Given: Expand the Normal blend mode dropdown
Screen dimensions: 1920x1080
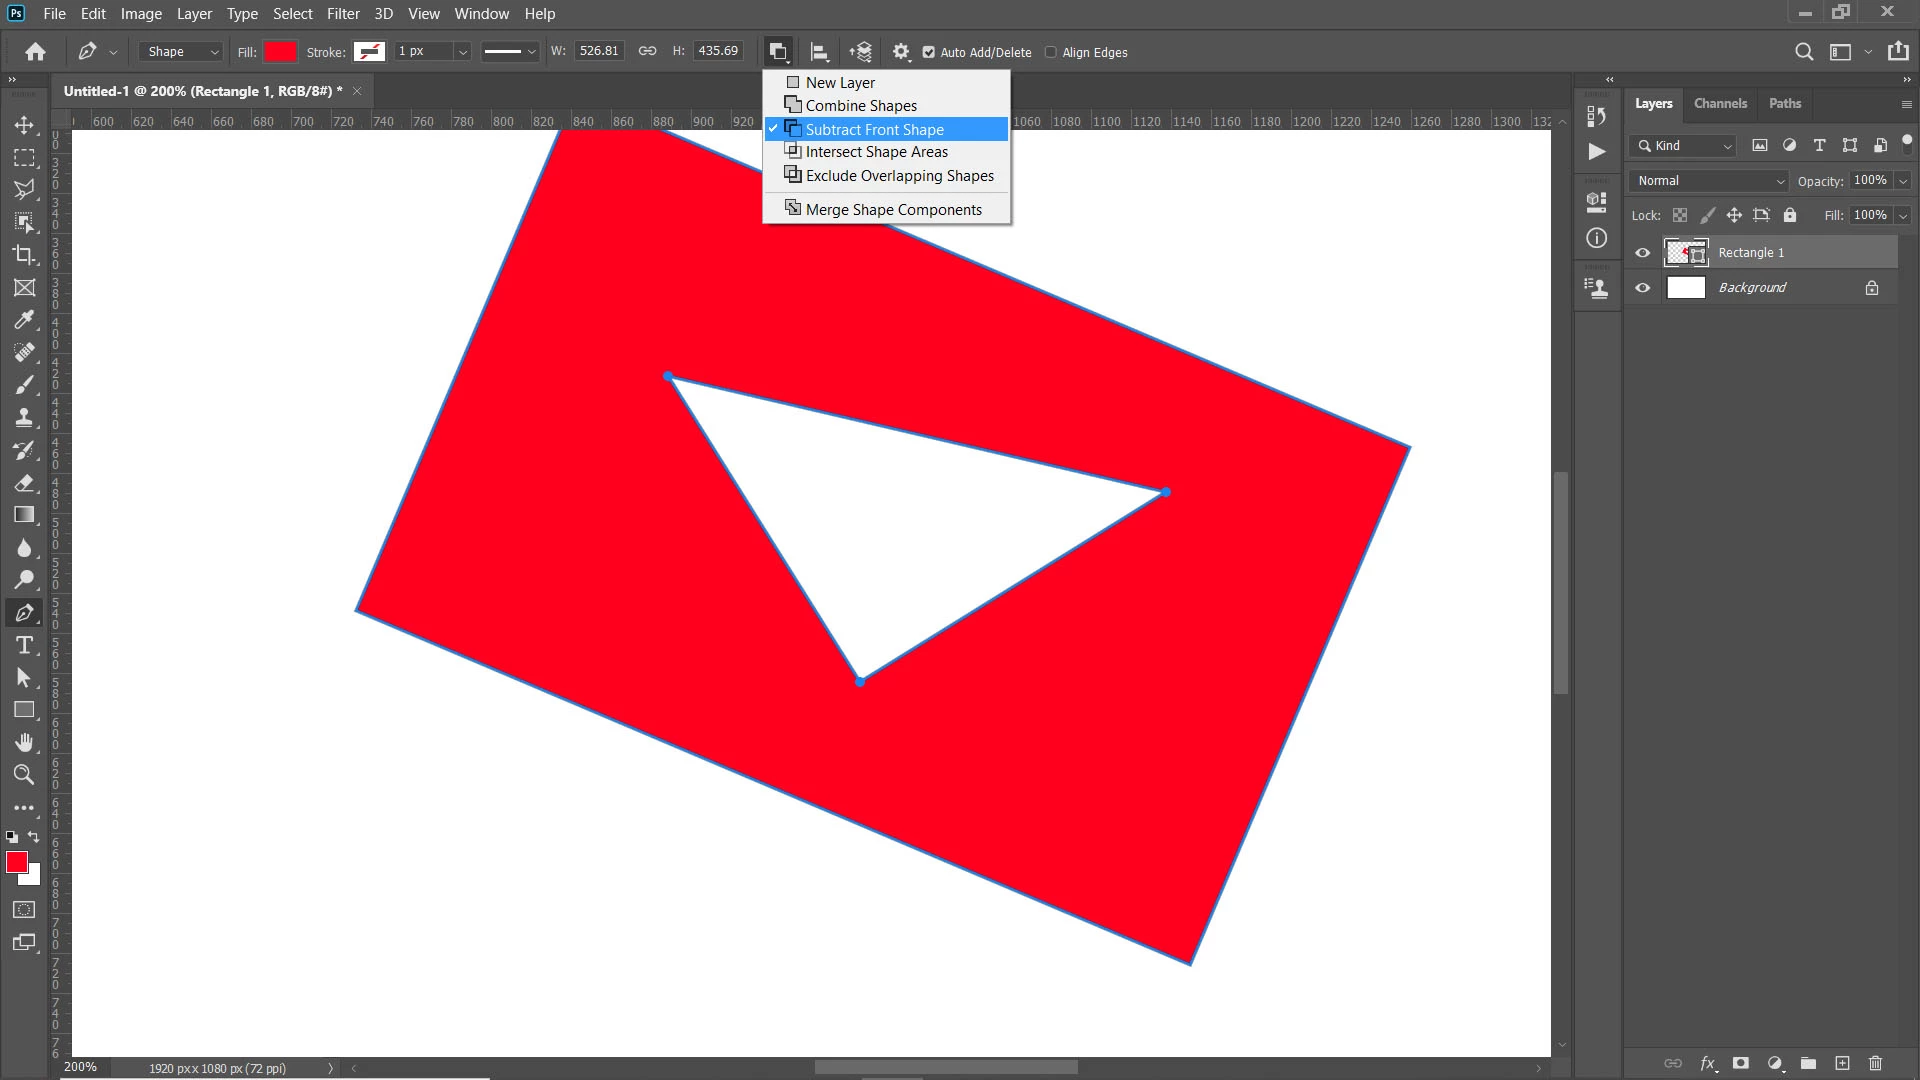Looking at the screenshot, I should click(x=1708, y=181).
